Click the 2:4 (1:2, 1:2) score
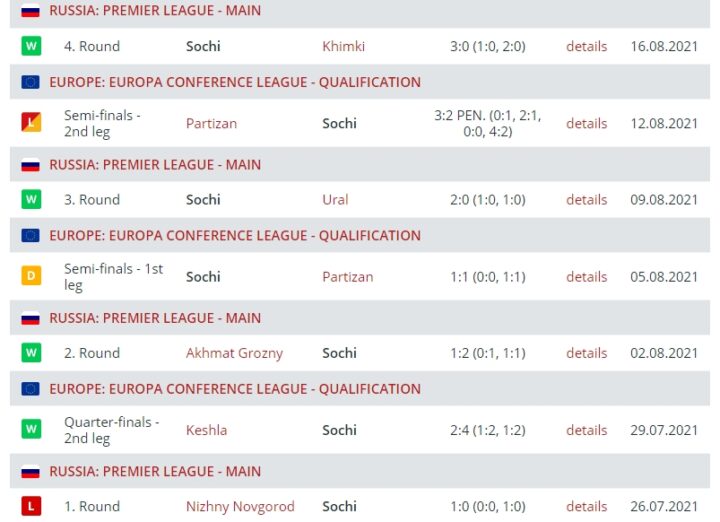 tap(487, 430)
